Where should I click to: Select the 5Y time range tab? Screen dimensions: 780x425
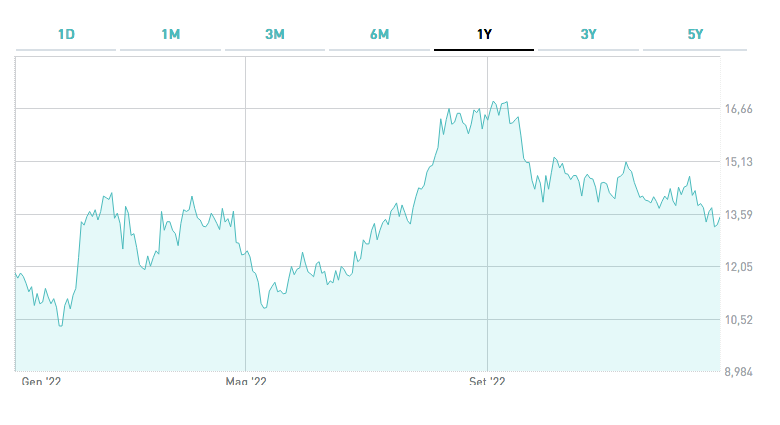(x=695, y=35)
